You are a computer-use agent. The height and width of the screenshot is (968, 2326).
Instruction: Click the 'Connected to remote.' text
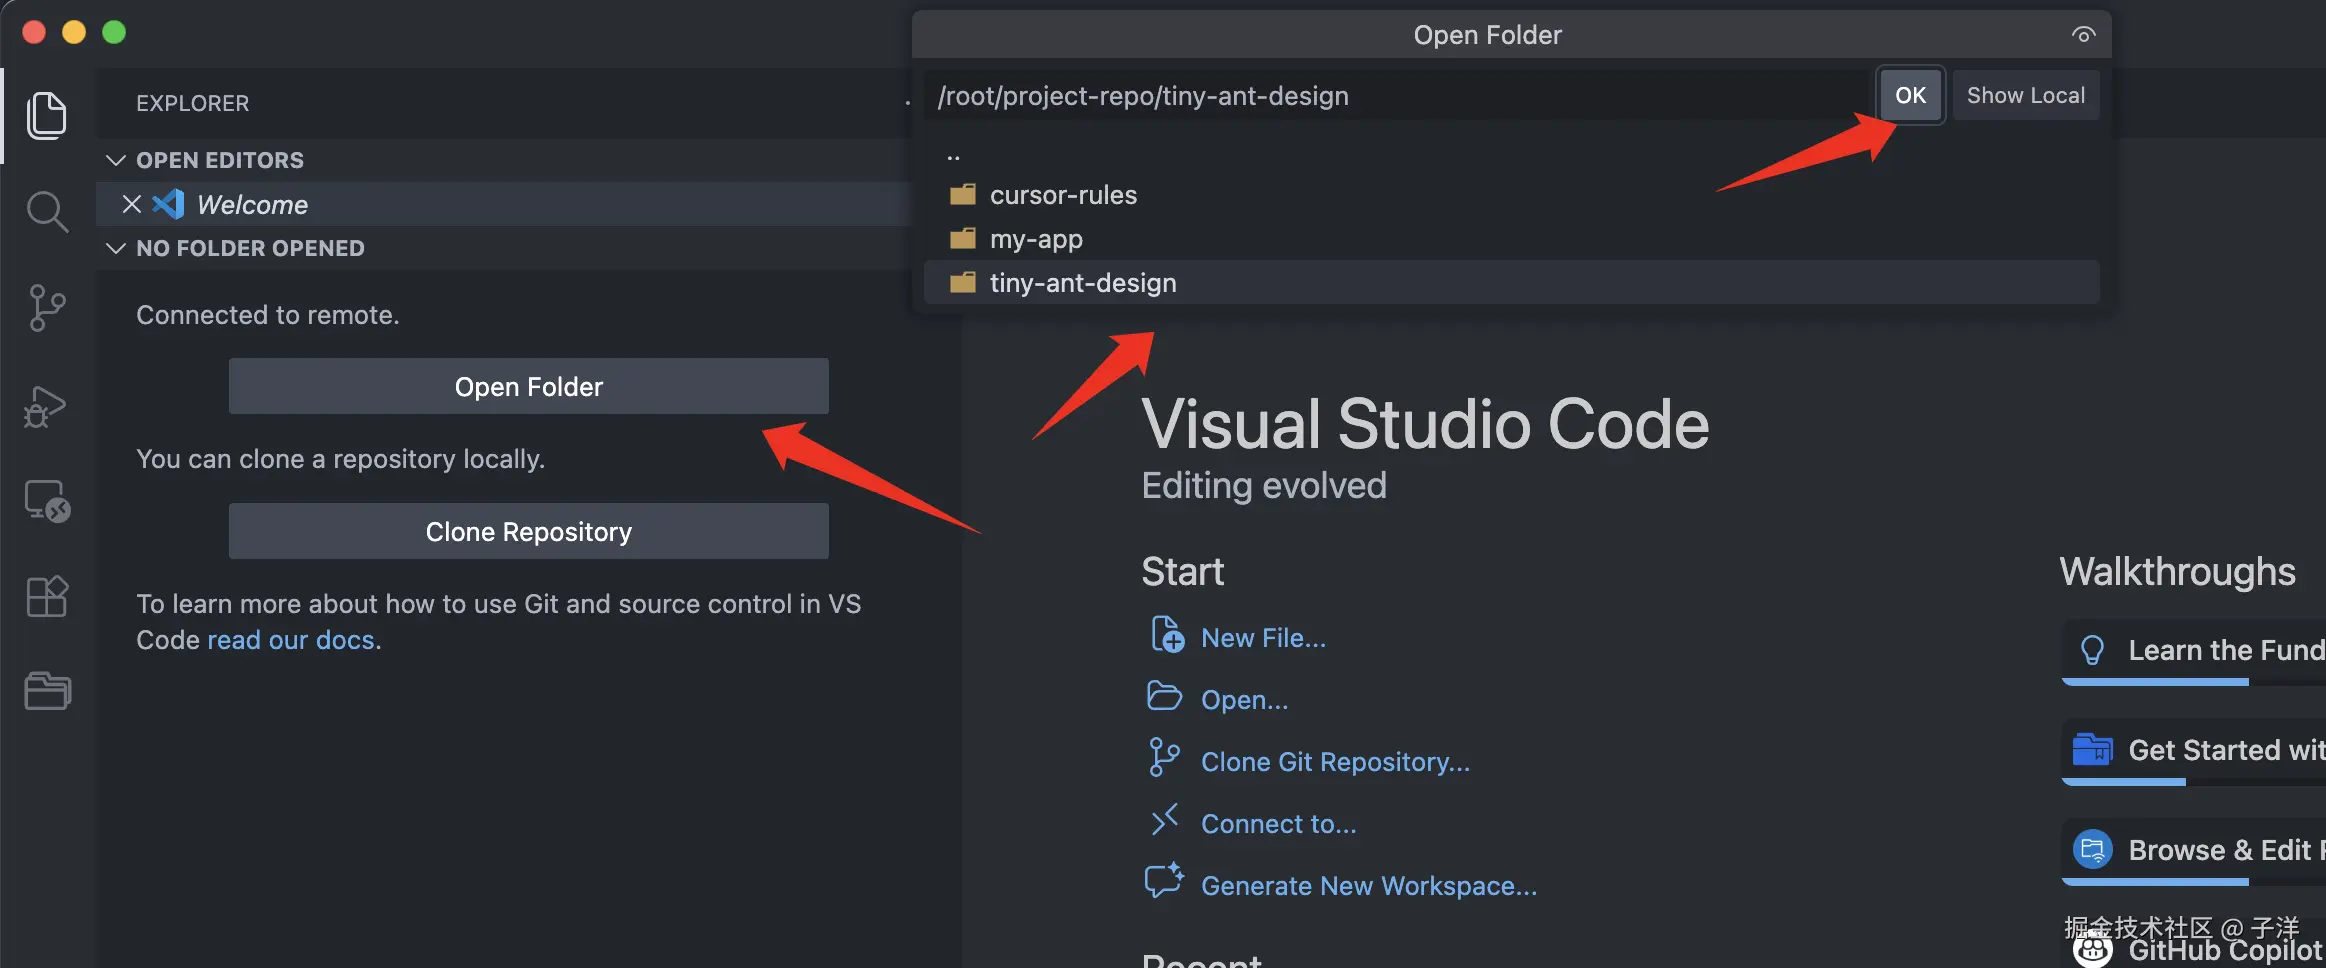click(267, 315)
